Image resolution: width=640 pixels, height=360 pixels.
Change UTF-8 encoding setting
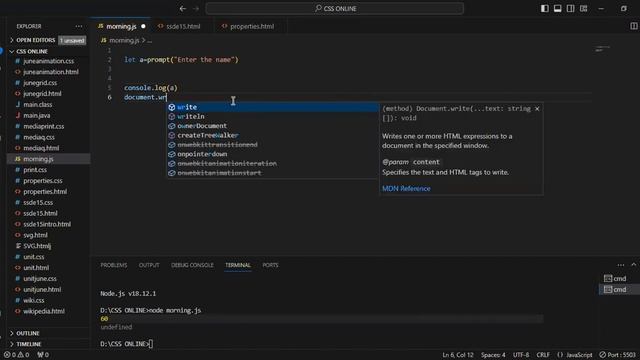point(521,355)
